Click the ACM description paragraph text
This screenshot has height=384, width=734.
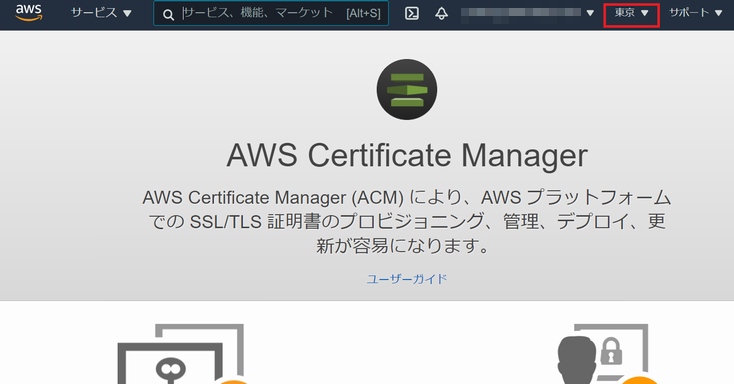pyautogui.click(x=407, y=221)
